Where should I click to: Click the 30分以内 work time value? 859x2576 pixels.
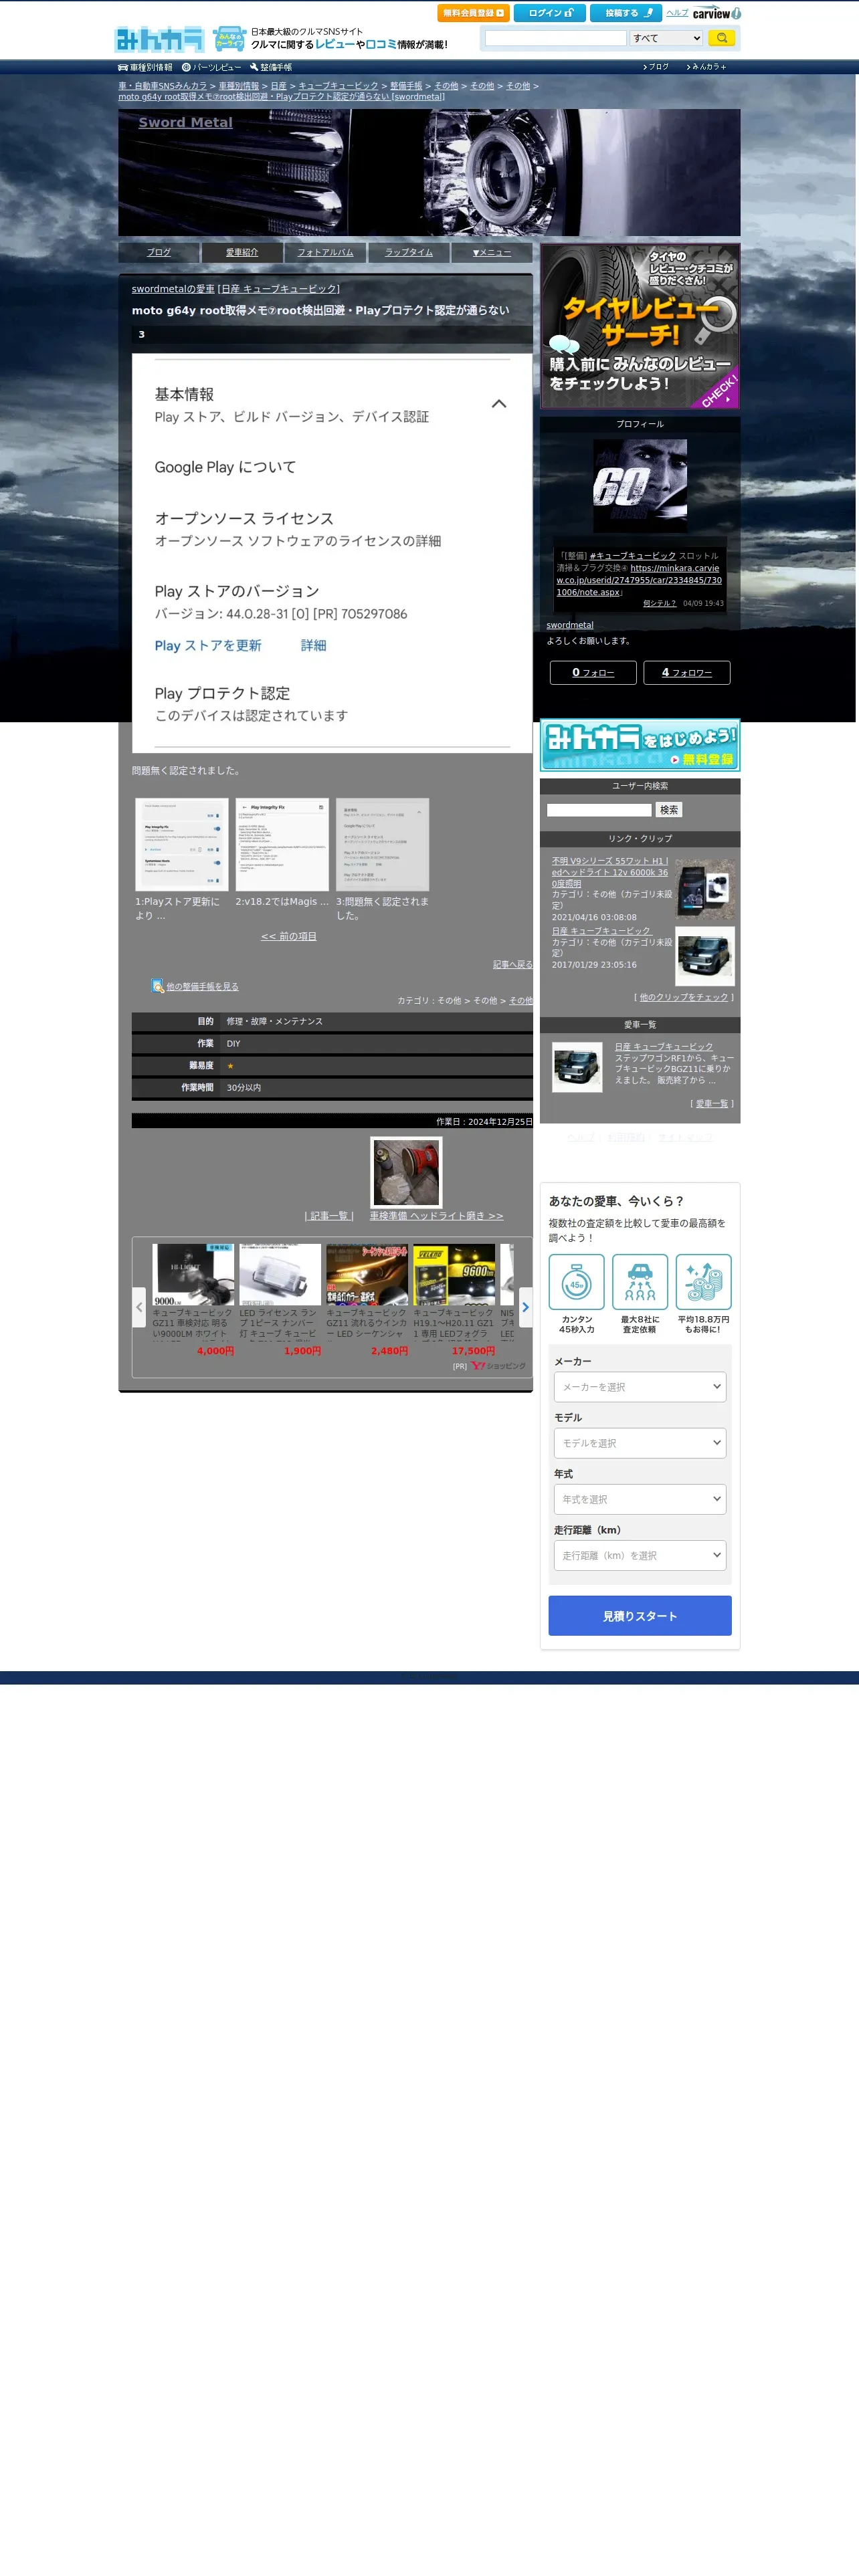(x=243, y=1087)
